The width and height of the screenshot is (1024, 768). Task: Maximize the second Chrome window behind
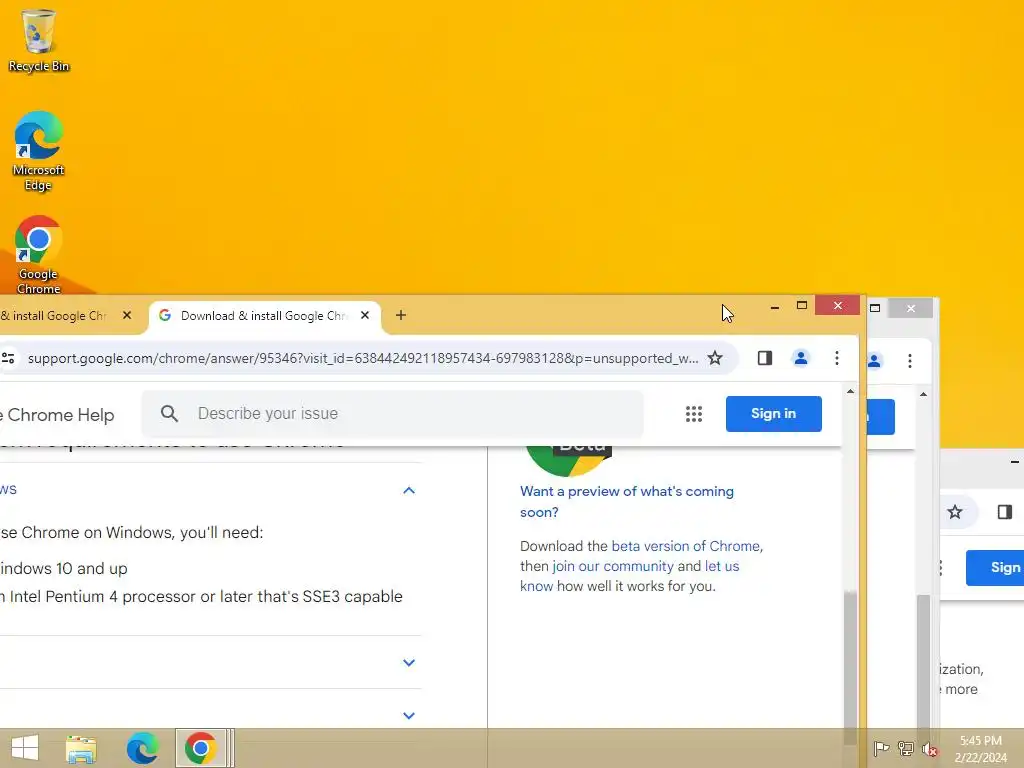(x=875, y=308)
